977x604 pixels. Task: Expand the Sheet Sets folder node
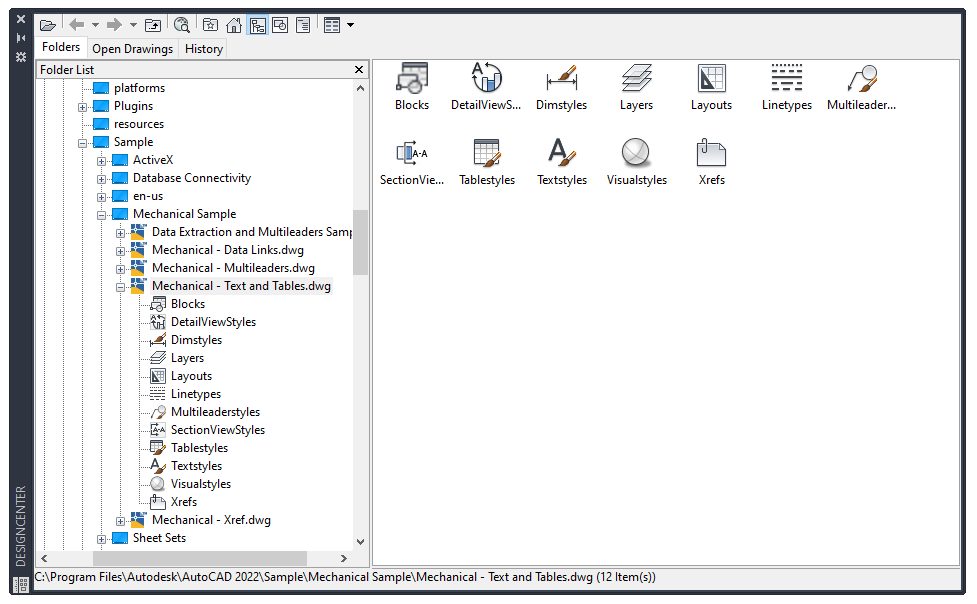click(102, 539)
